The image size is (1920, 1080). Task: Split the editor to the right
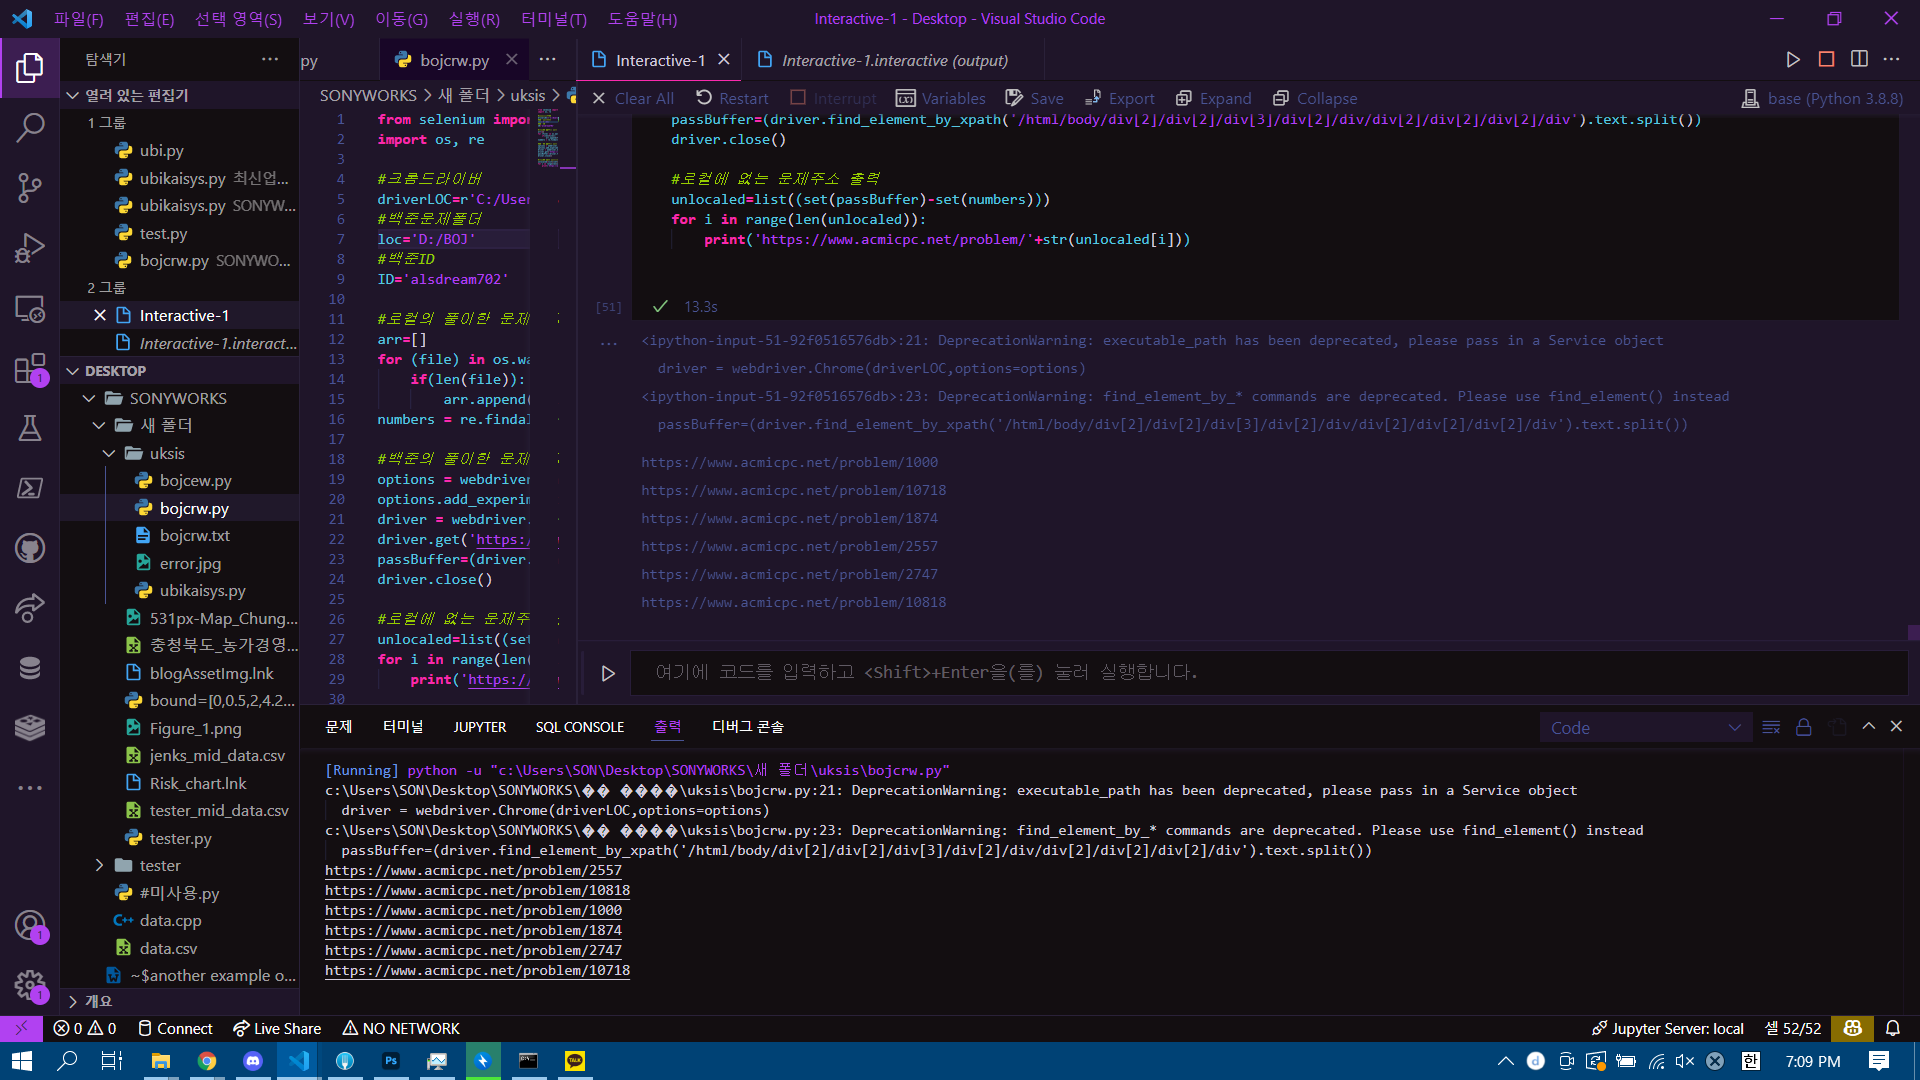[1859, 60]
